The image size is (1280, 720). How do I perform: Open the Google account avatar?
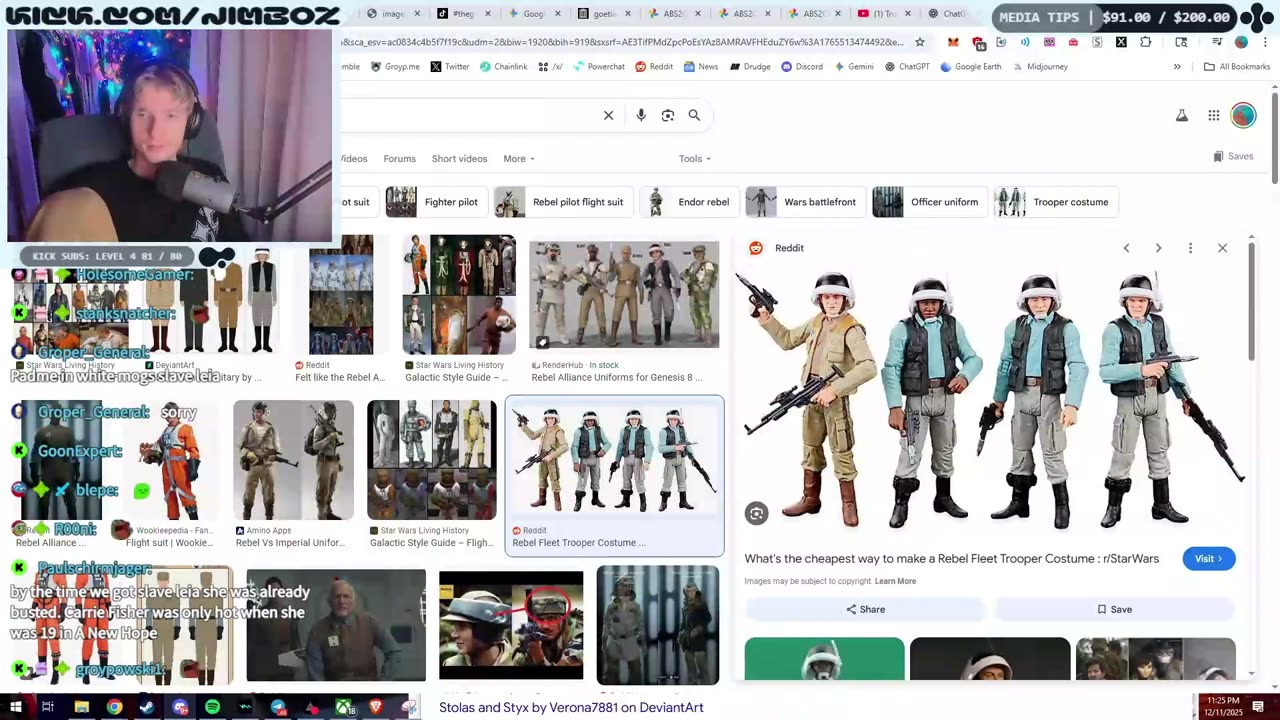tap(1243, 116)
